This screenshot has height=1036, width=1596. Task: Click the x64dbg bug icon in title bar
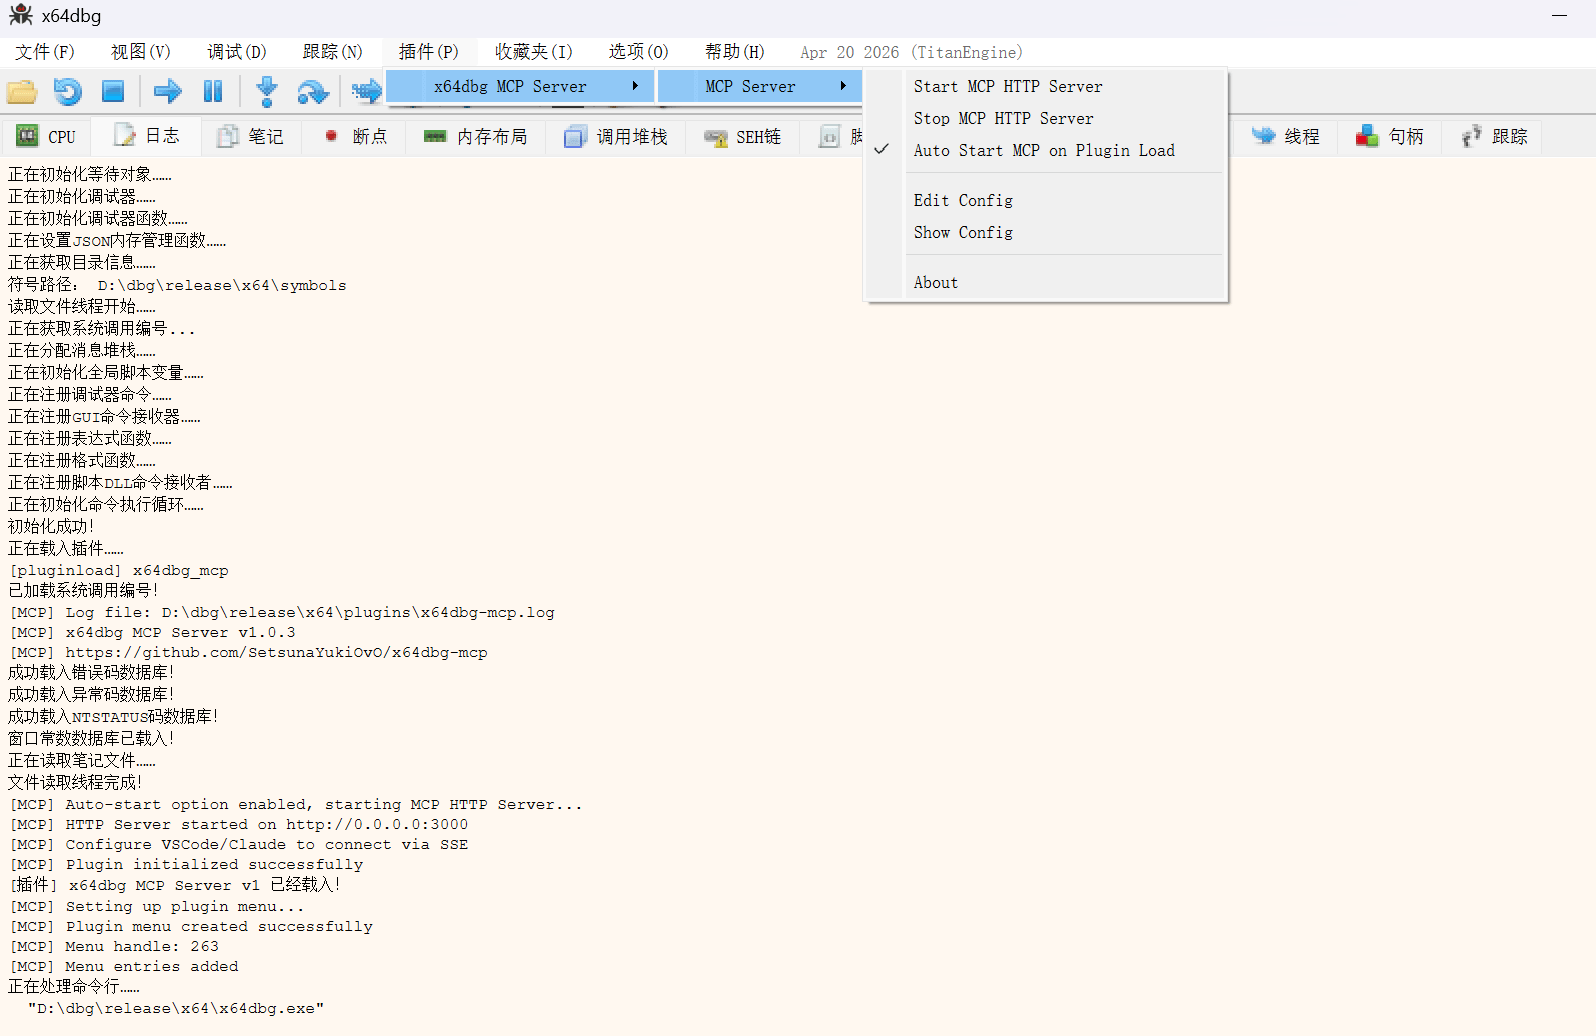pyautogui.click(x=20, y=15)
